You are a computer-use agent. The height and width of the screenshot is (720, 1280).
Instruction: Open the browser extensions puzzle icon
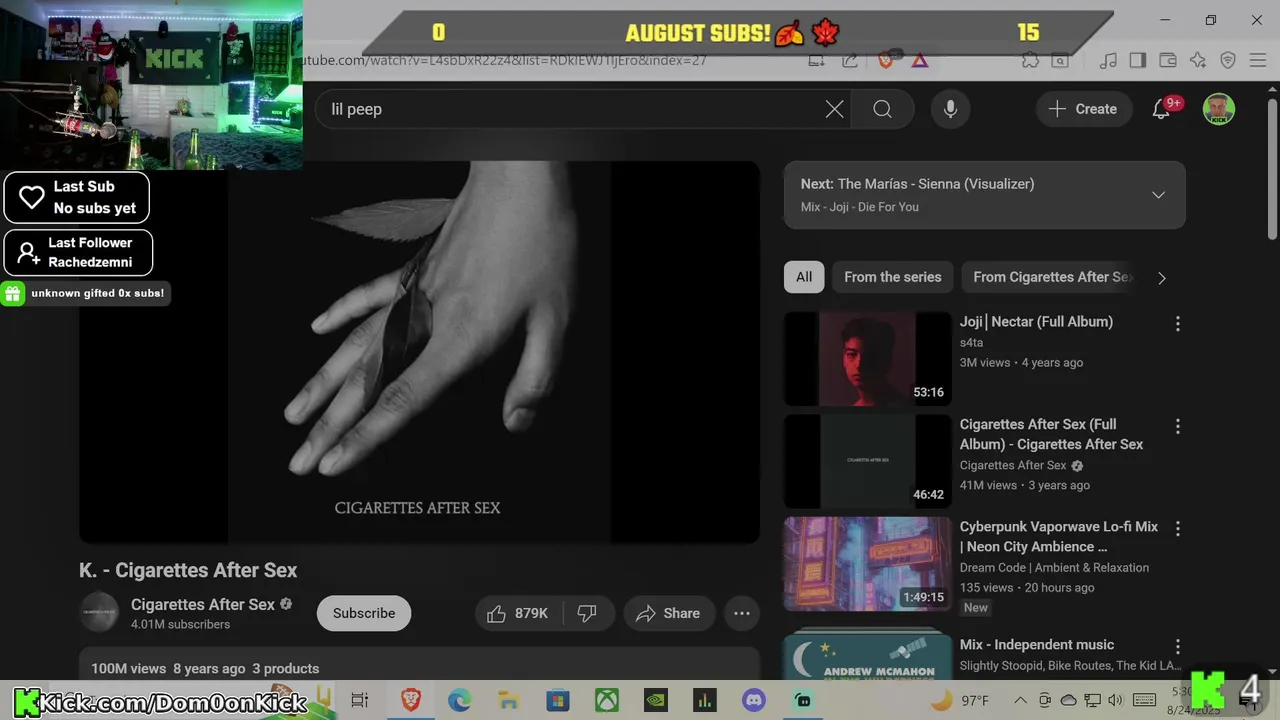point(1030,60)
